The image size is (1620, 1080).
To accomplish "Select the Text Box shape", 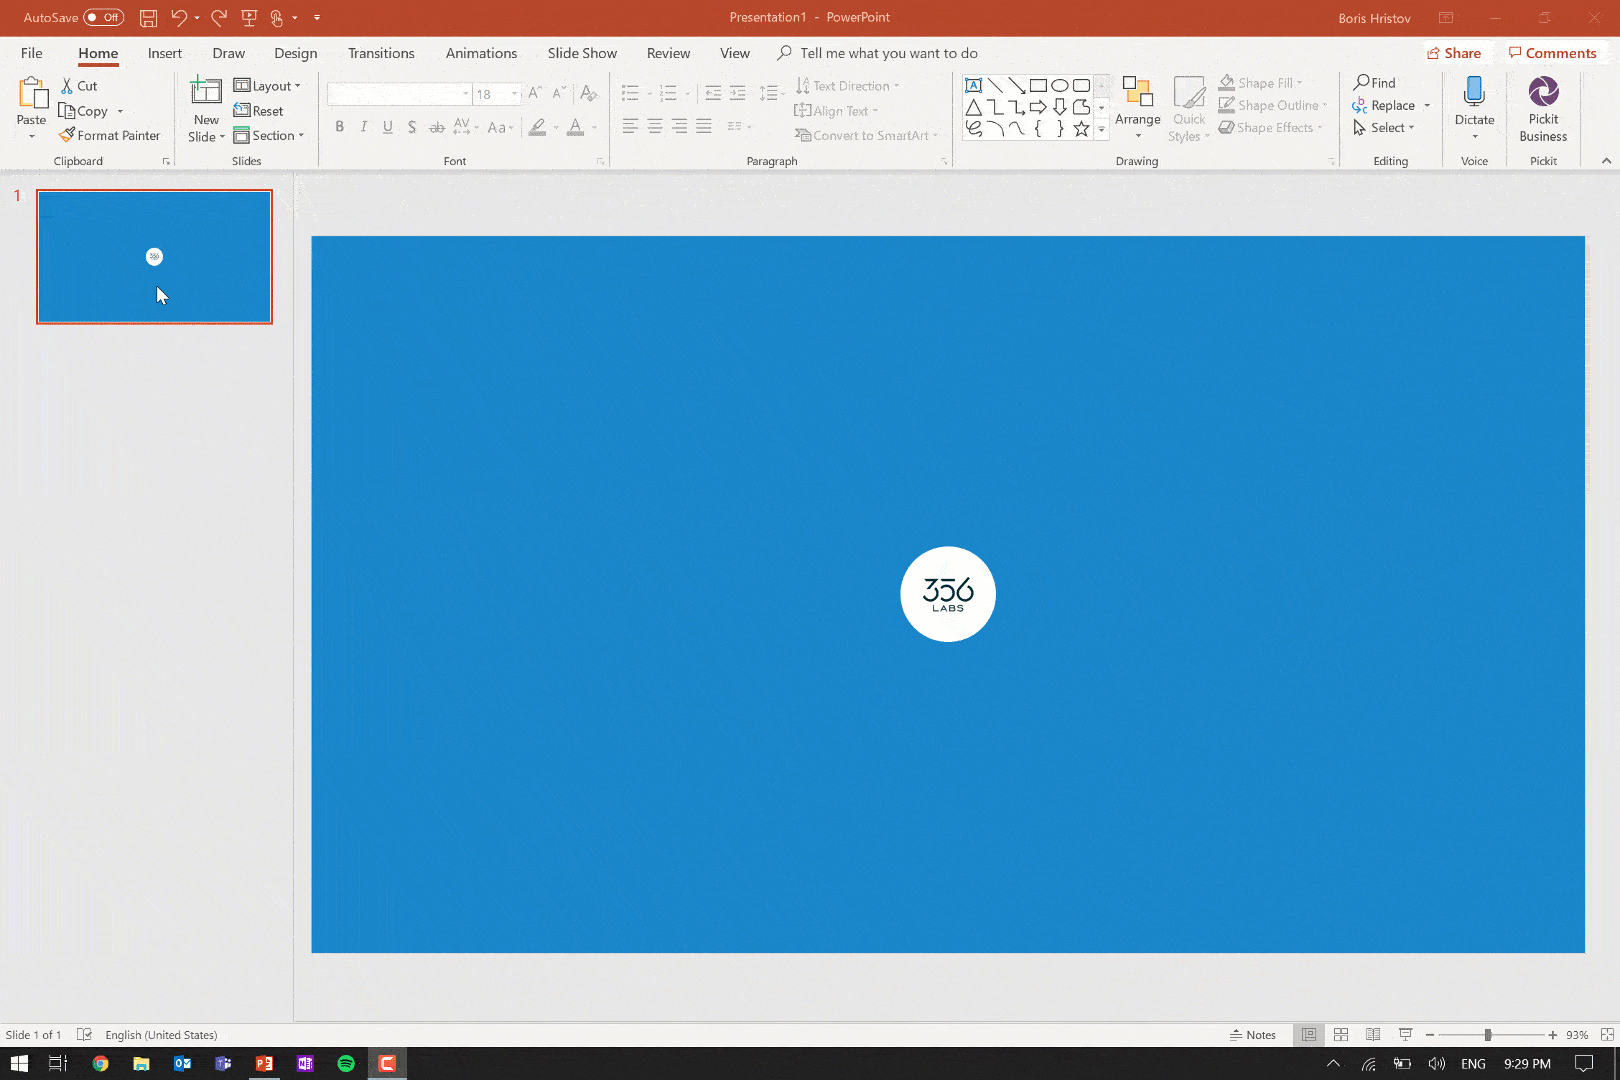I will click(x=973, y=85).
